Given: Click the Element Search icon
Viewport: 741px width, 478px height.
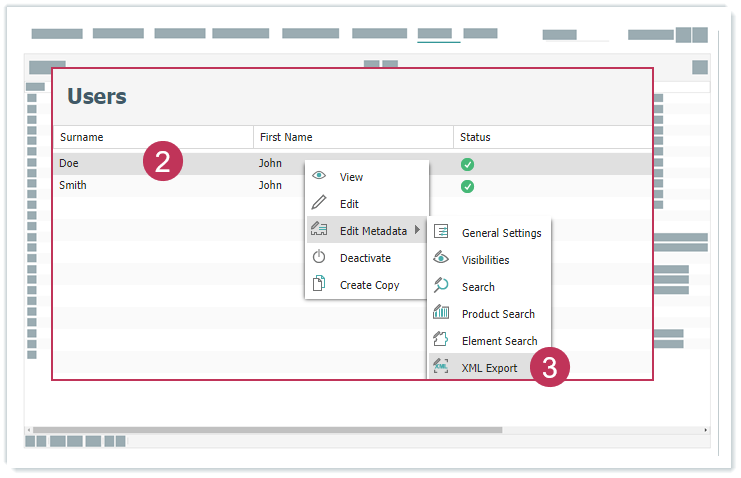Looking at the screenshot, I should tap(441, 340).
